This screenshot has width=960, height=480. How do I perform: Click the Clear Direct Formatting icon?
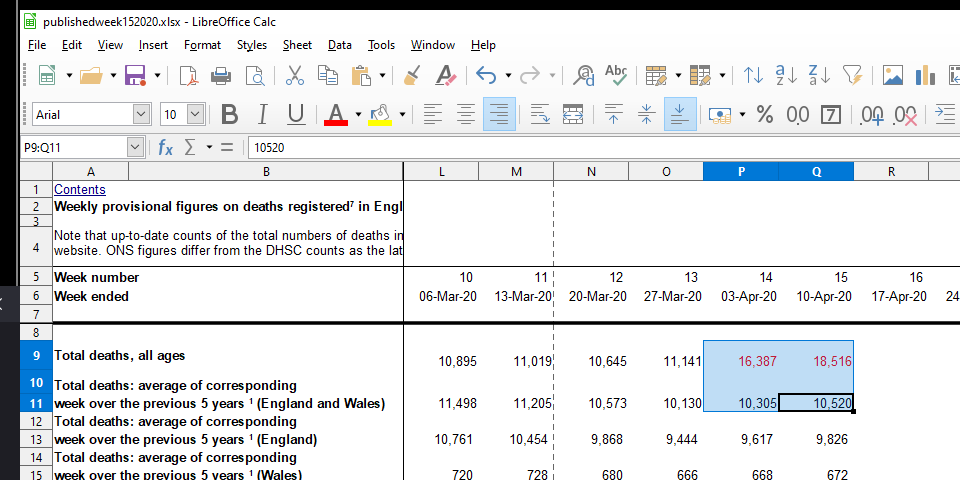(x=446, y=75)
